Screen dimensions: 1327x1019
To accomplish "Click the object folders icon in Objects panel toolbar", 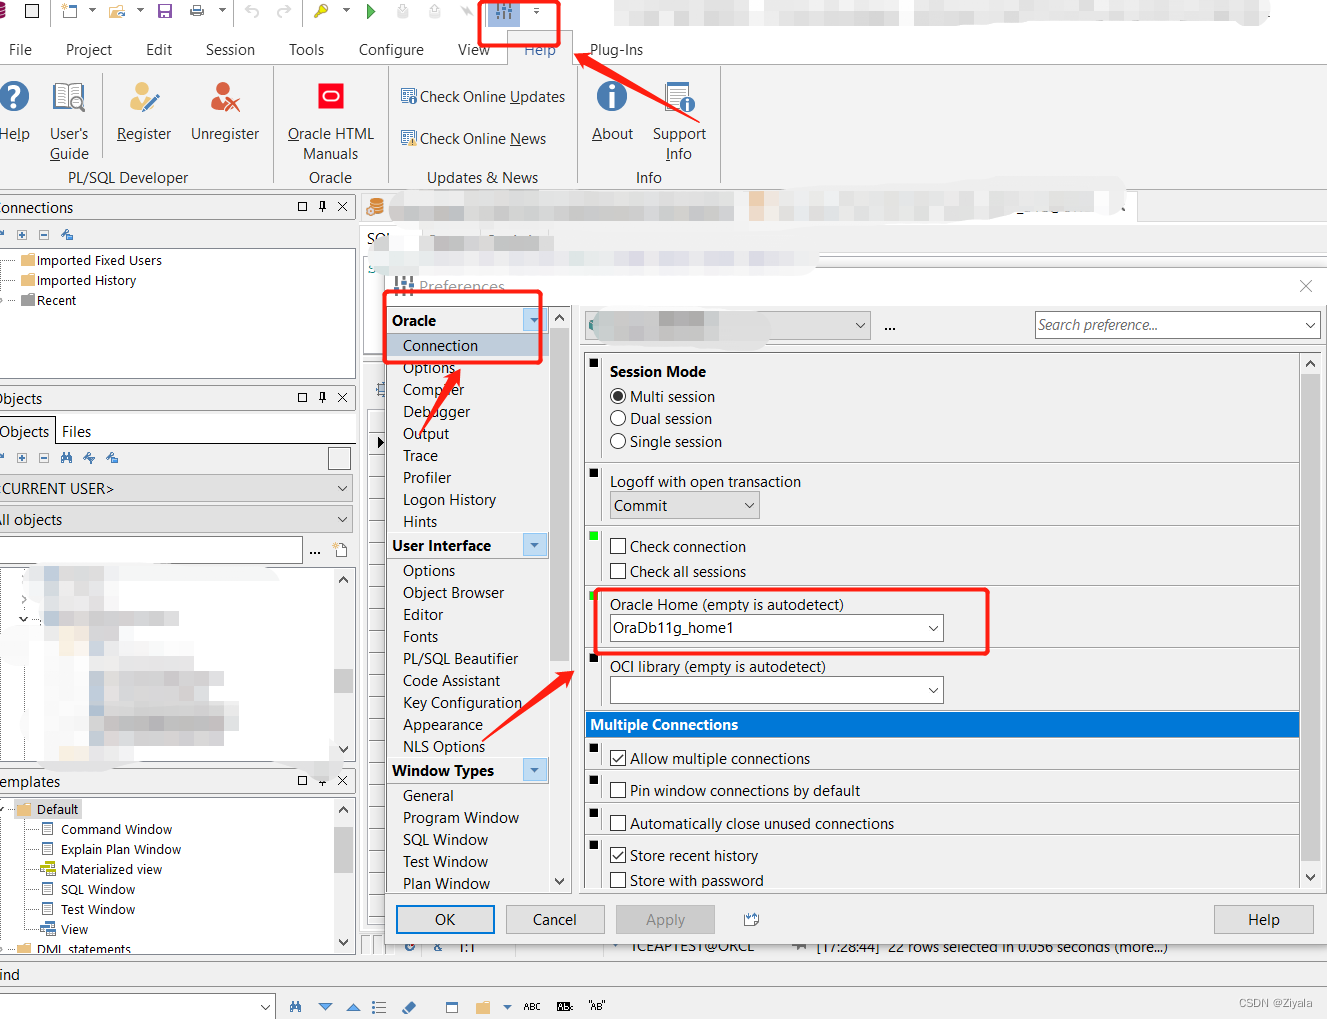I will point(112,458).
